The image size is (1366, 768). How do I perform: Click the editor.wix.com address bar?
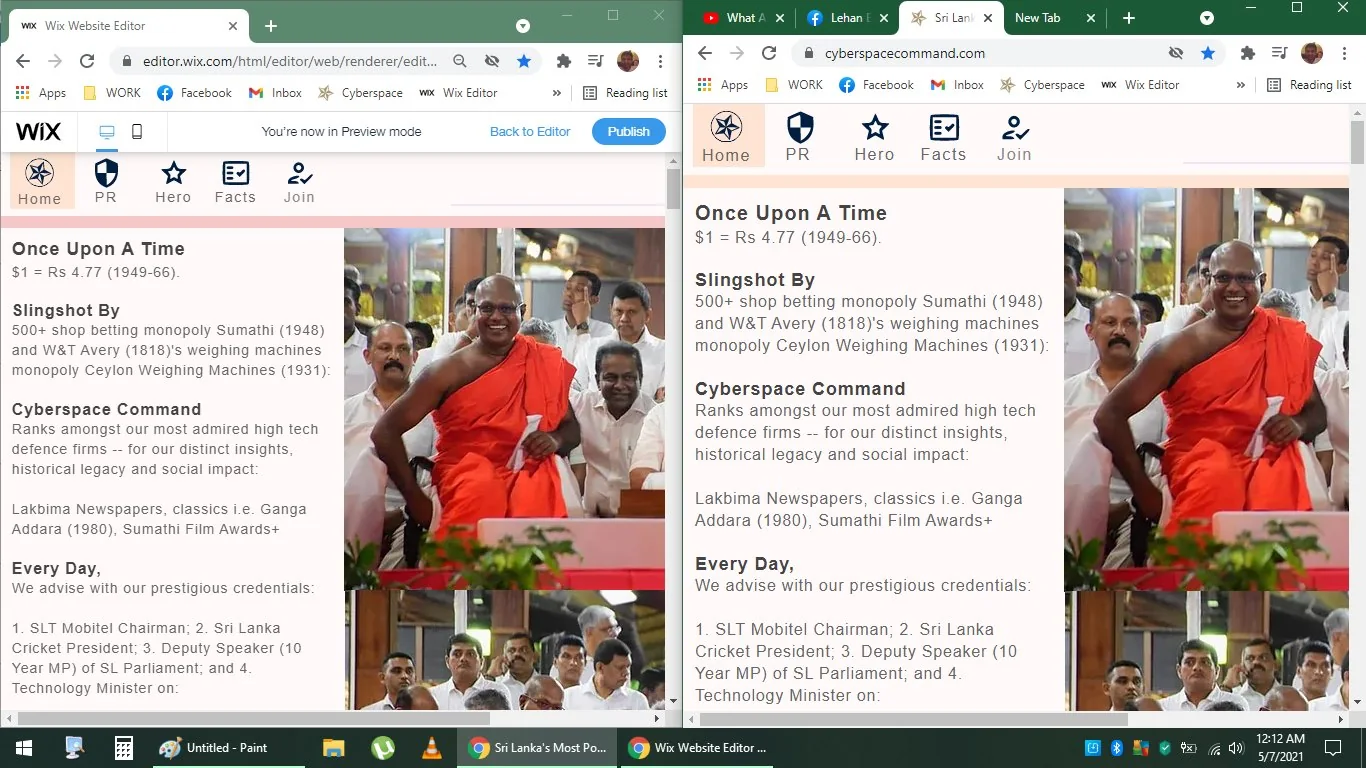(x=290, y=61)
